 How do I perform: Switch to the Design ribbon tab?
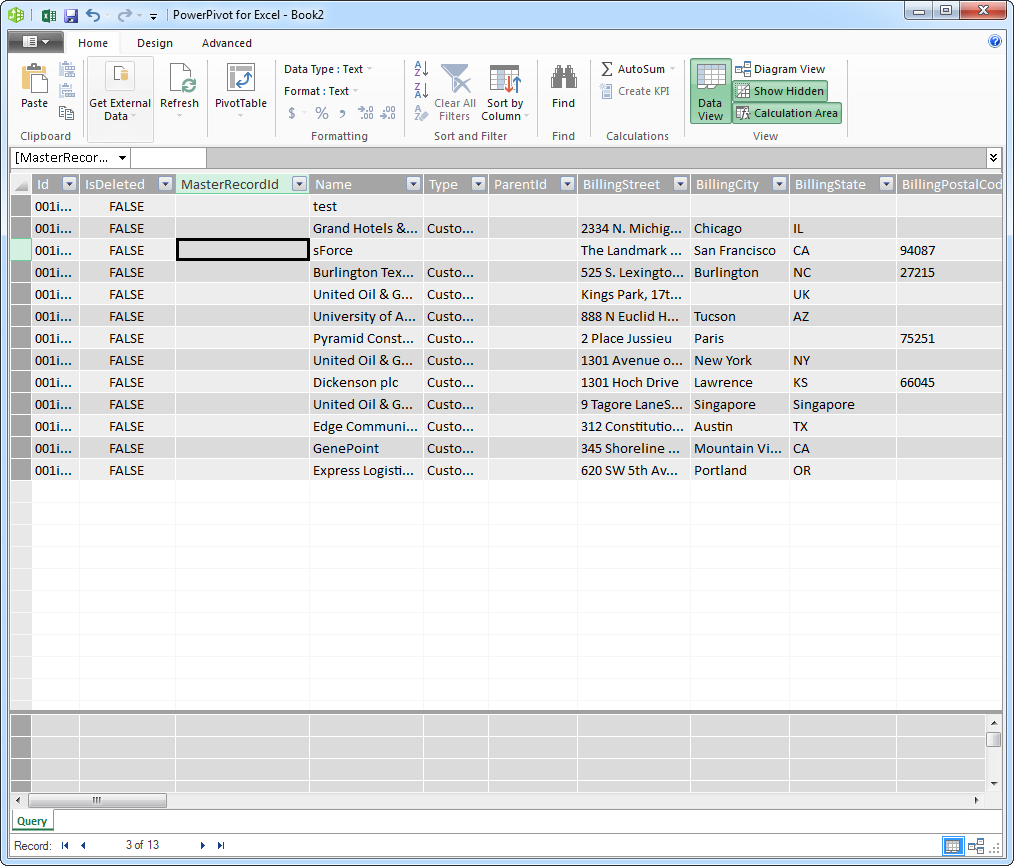[x=154, y=43]
